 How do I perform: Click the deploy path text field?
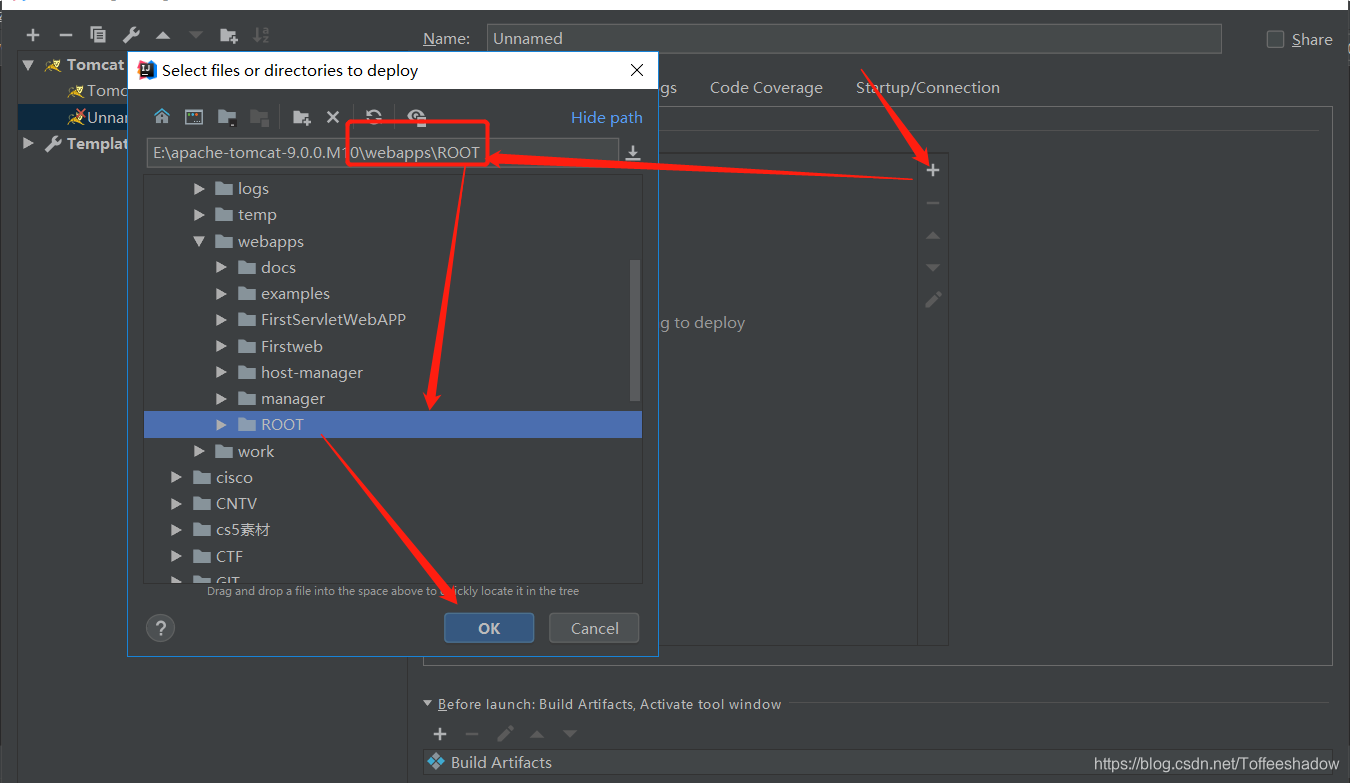[x=382, y=153]
